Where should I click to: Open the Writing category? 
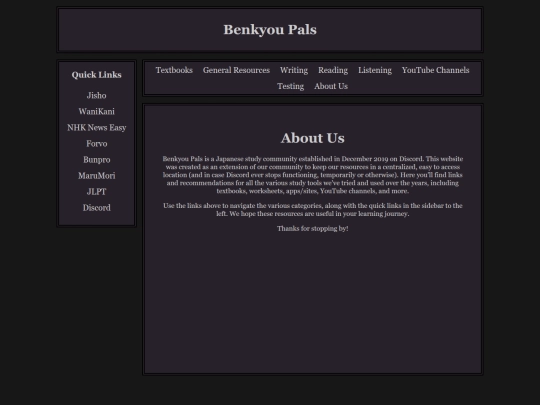point(294,70)
